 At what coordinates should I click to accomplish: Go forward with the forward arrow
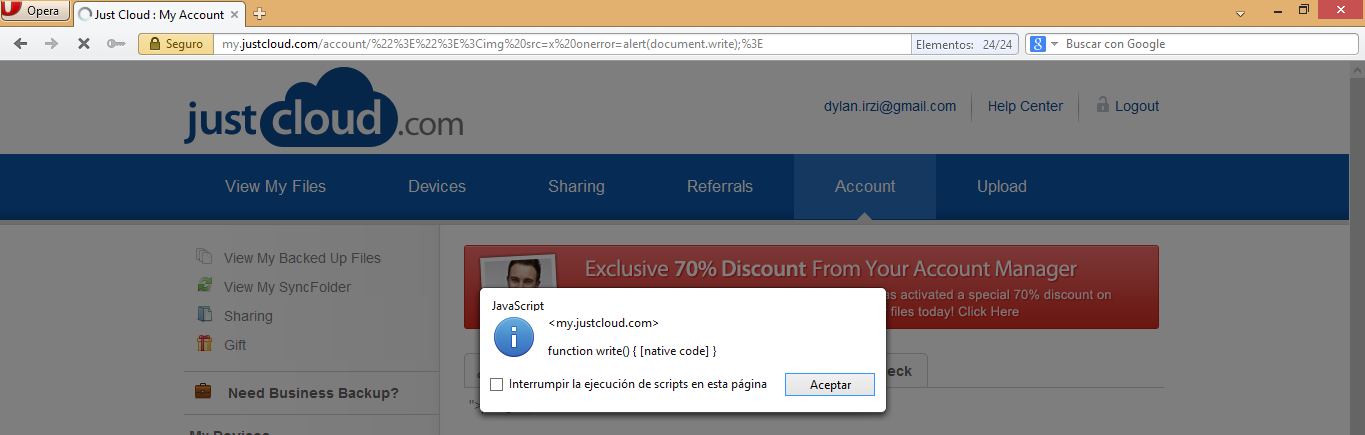52,44
